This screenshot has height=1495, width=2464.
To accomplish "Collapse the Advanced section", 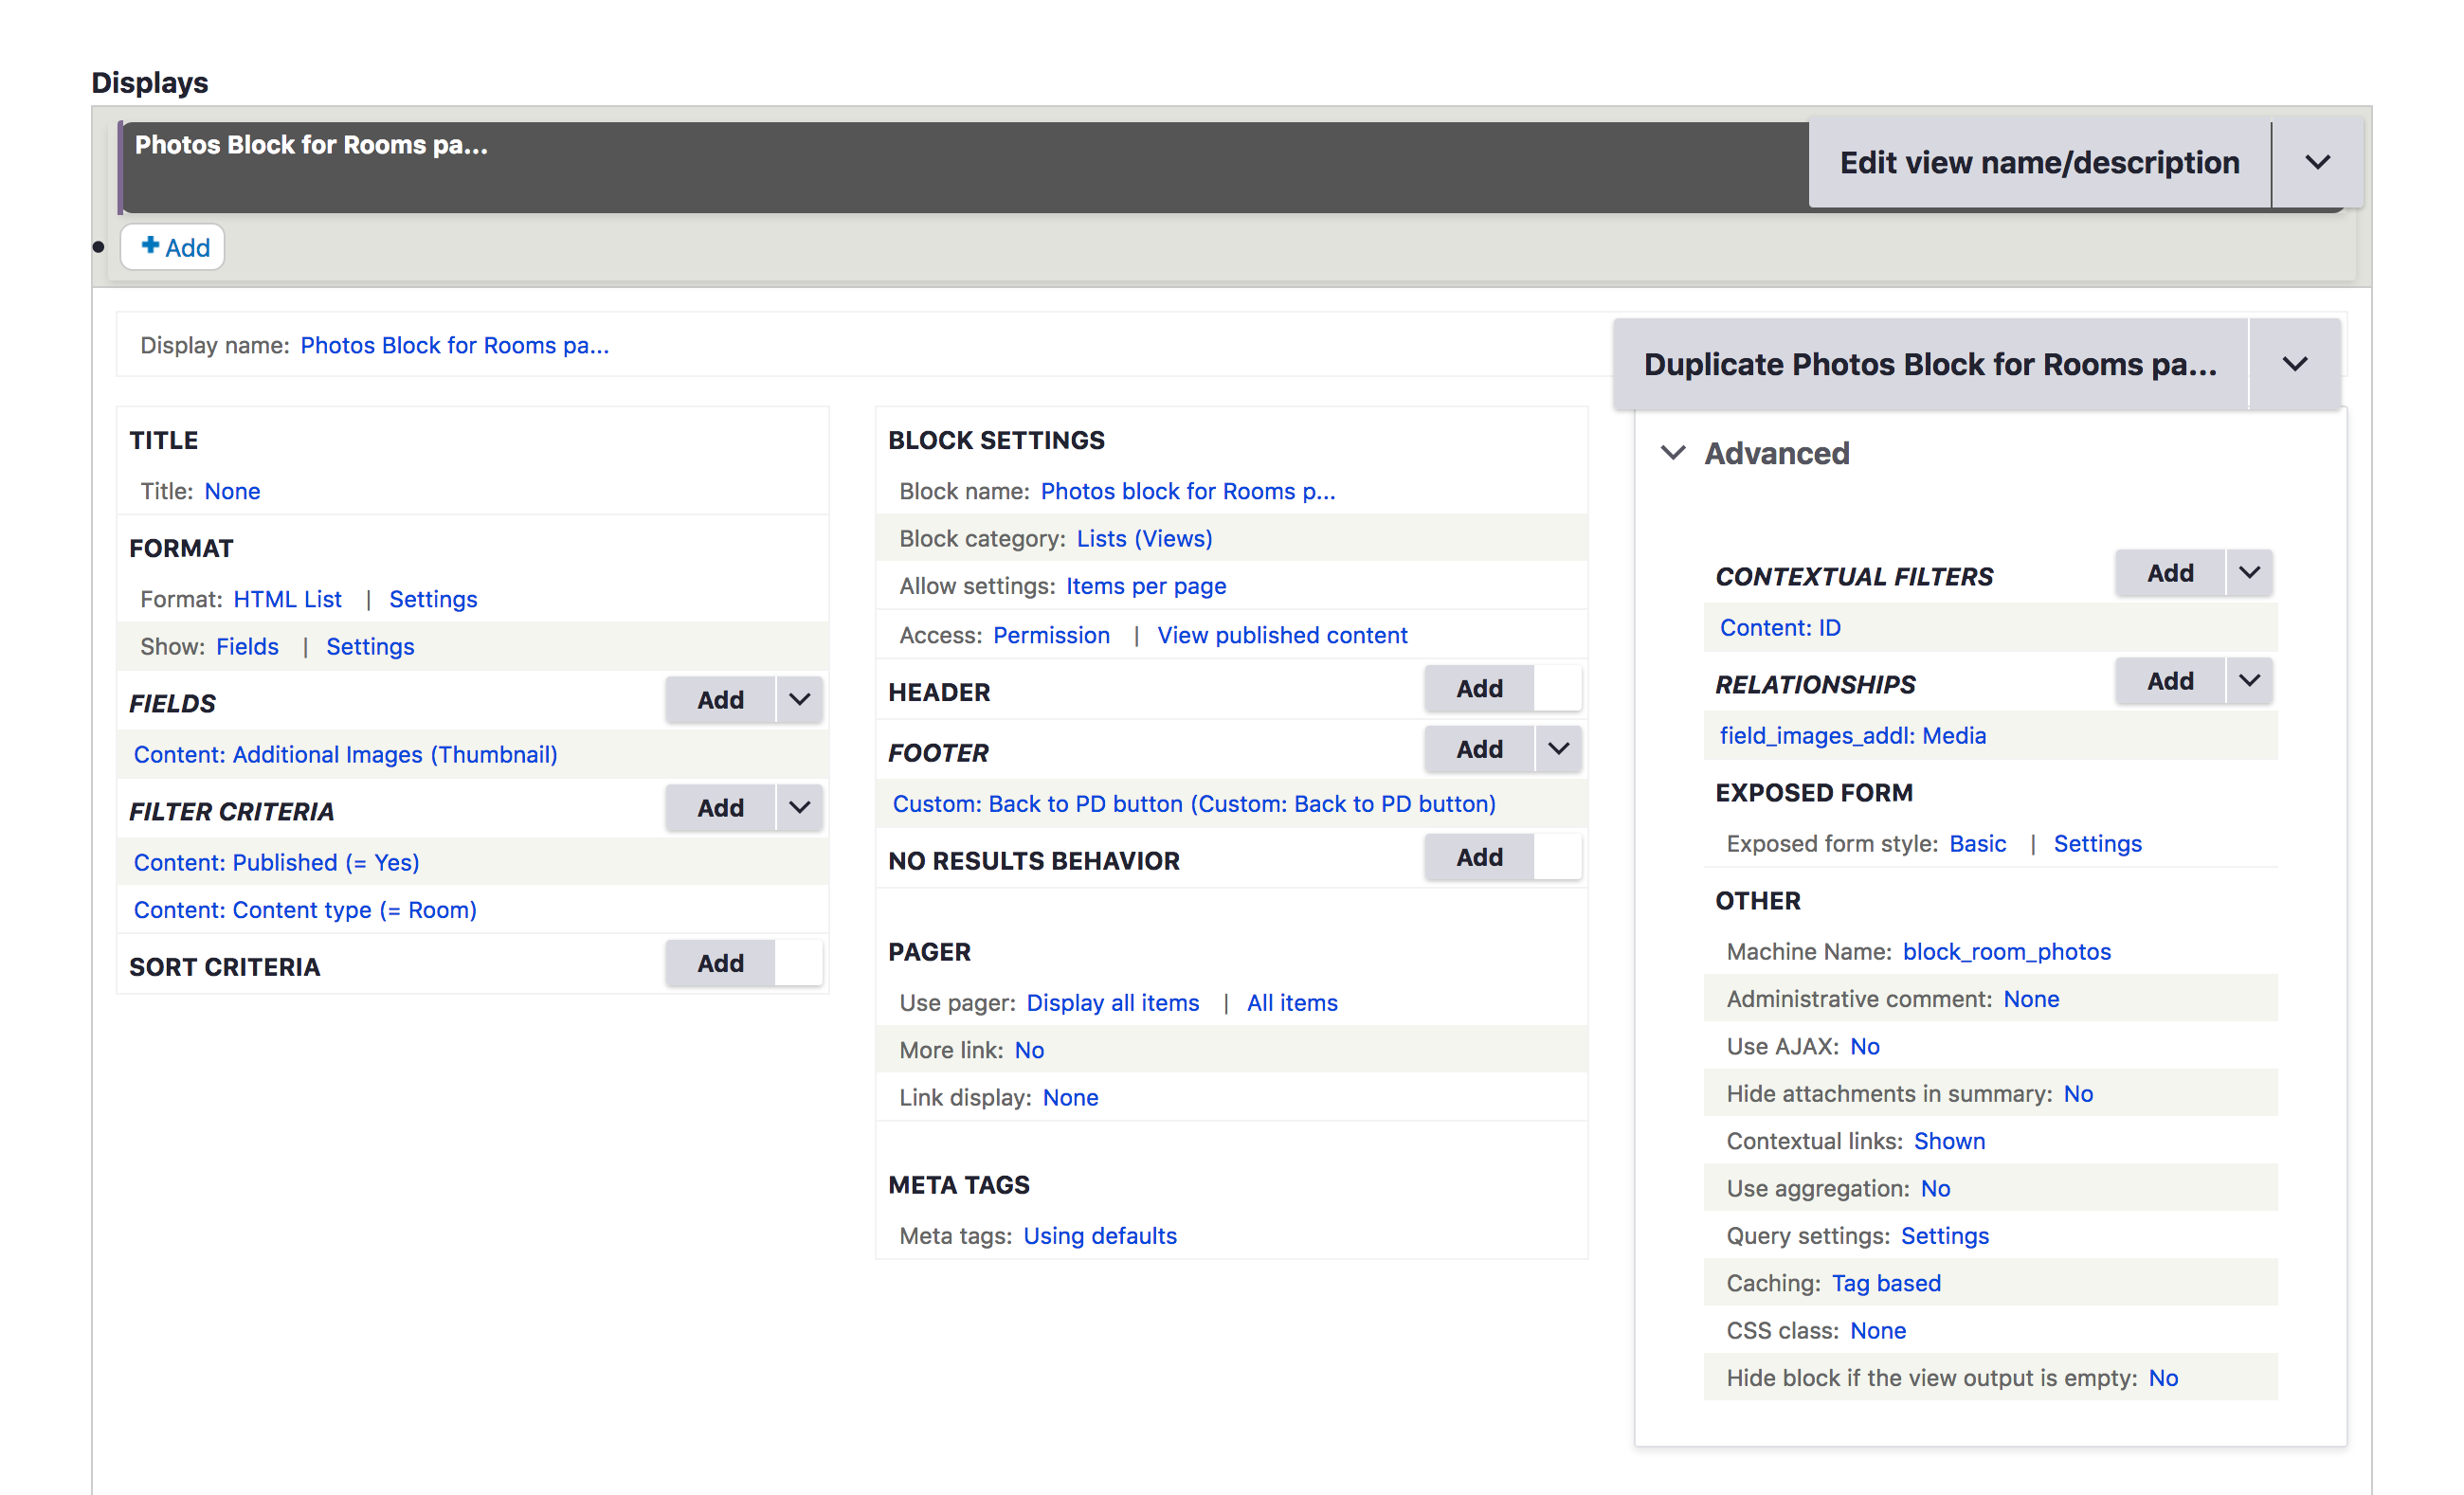I will tap(1673, 454).
